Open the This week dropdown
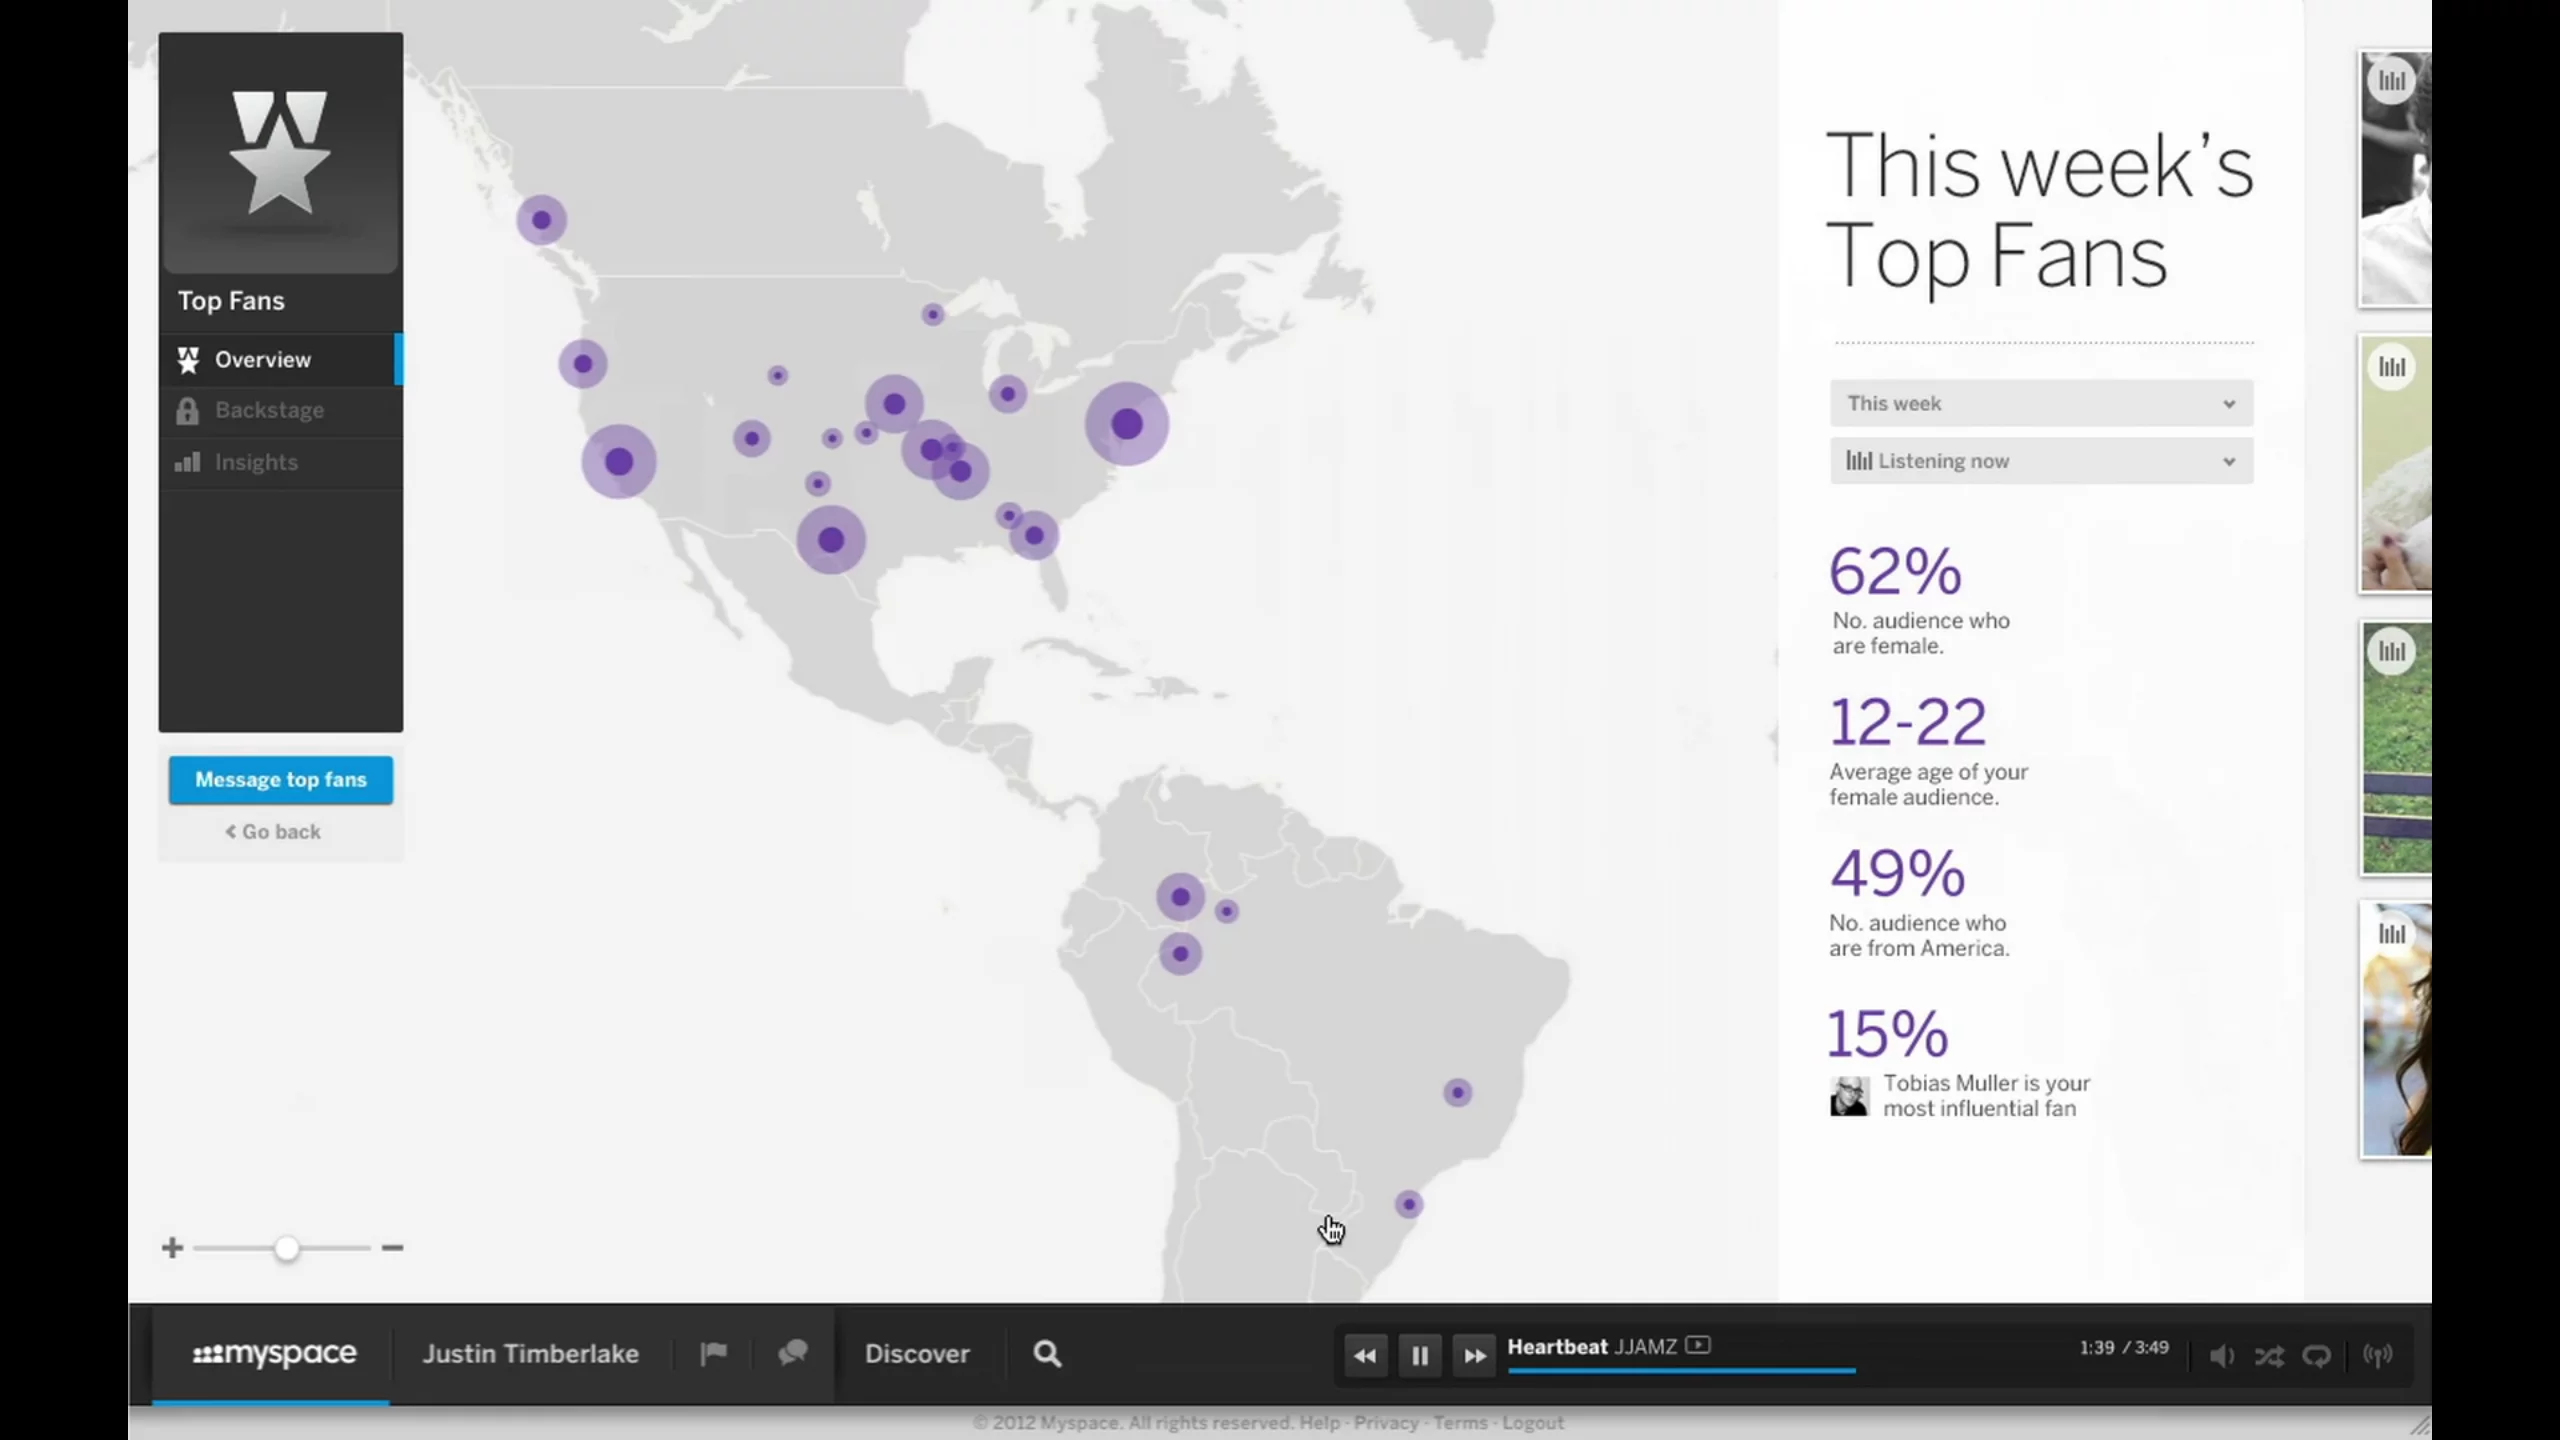Image resolution: width=2560 pixels, height=1440 pixels. click(2040, 403)
